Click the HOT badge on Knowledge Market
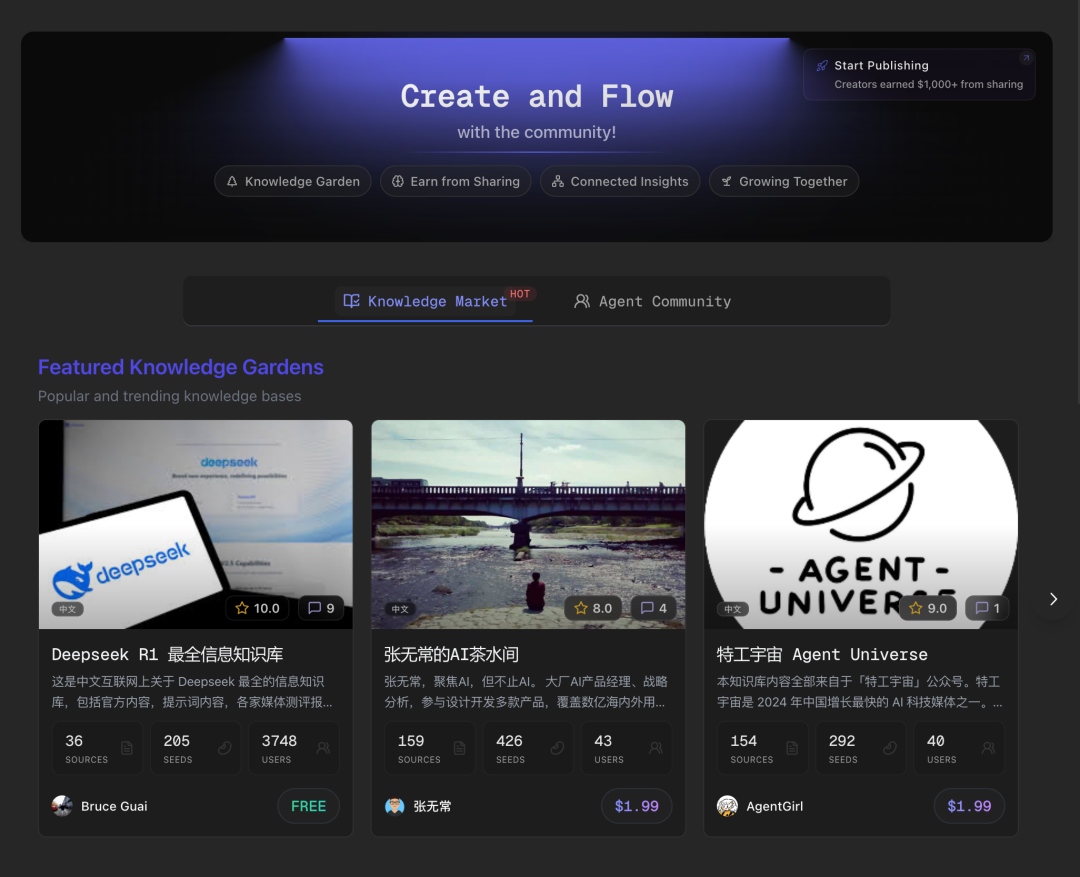The image size is (1080, 877). coord(520,294)
